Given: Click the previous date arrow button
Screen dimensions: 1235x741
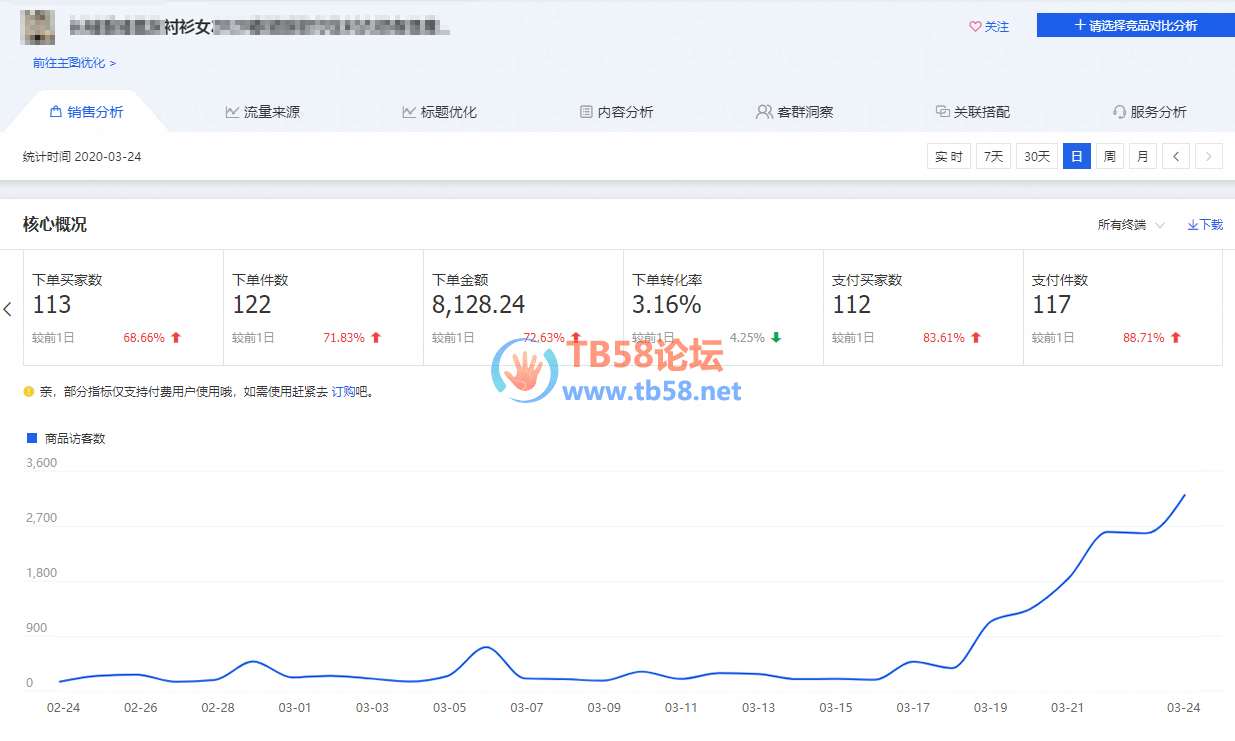Looking at the screenshot, I should click(1176, 156).
